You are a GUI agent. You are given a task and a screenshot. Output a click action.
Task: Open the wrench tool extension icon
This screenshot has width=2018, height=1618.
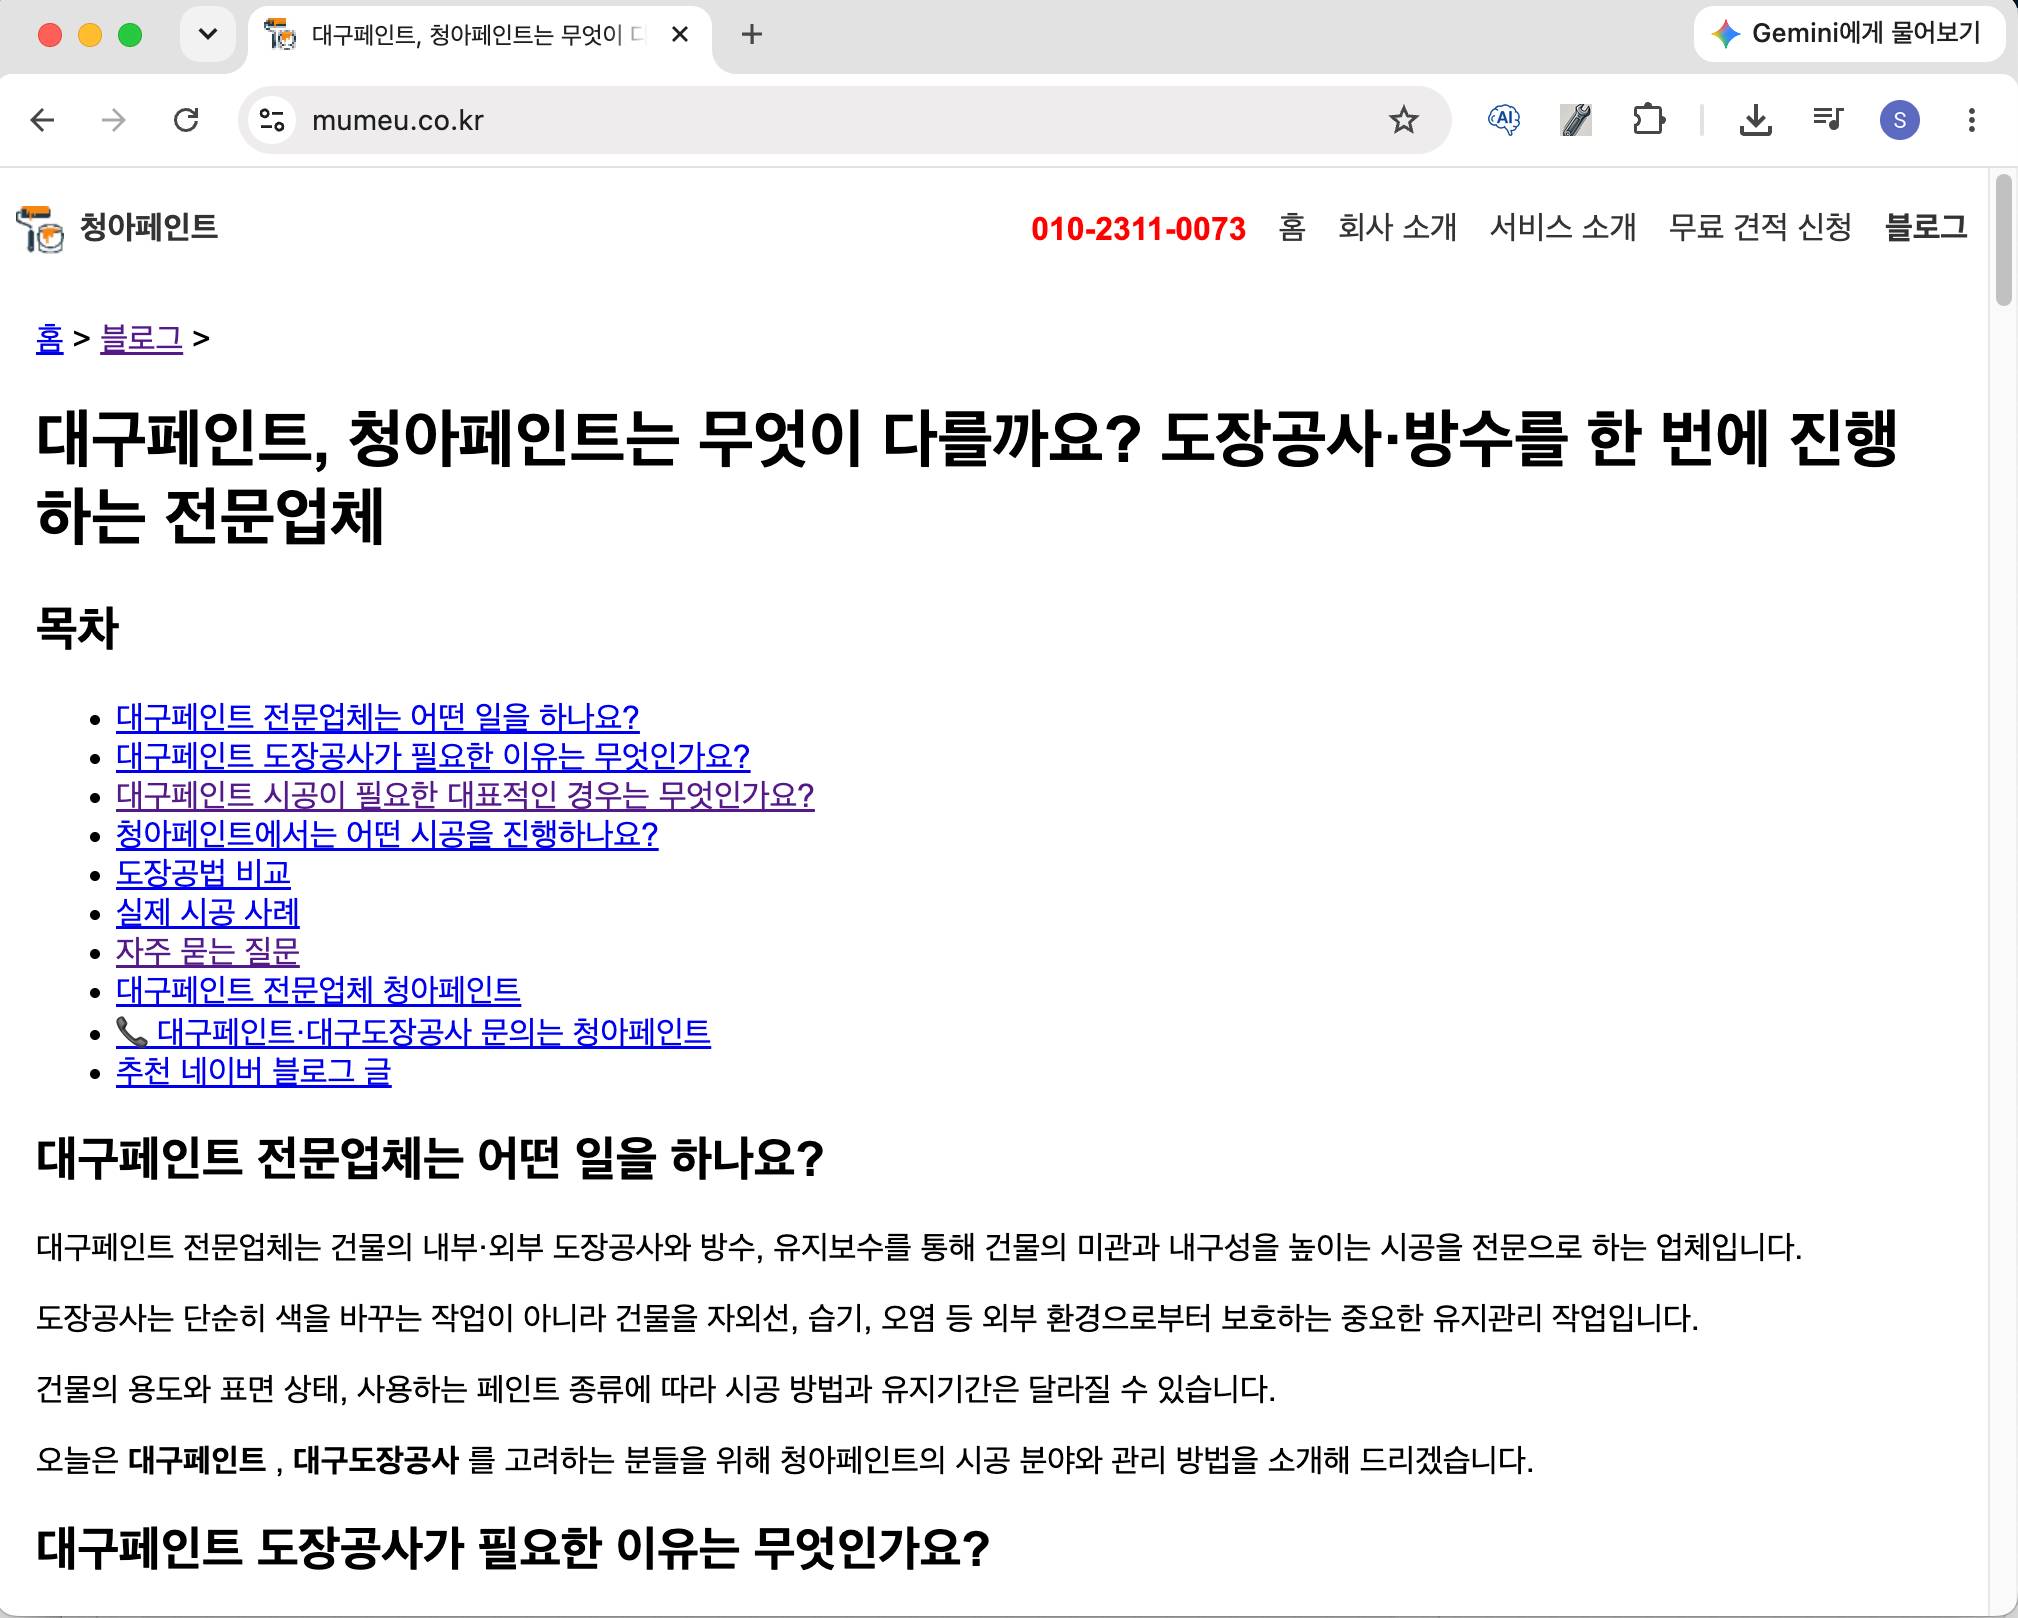1576,121
